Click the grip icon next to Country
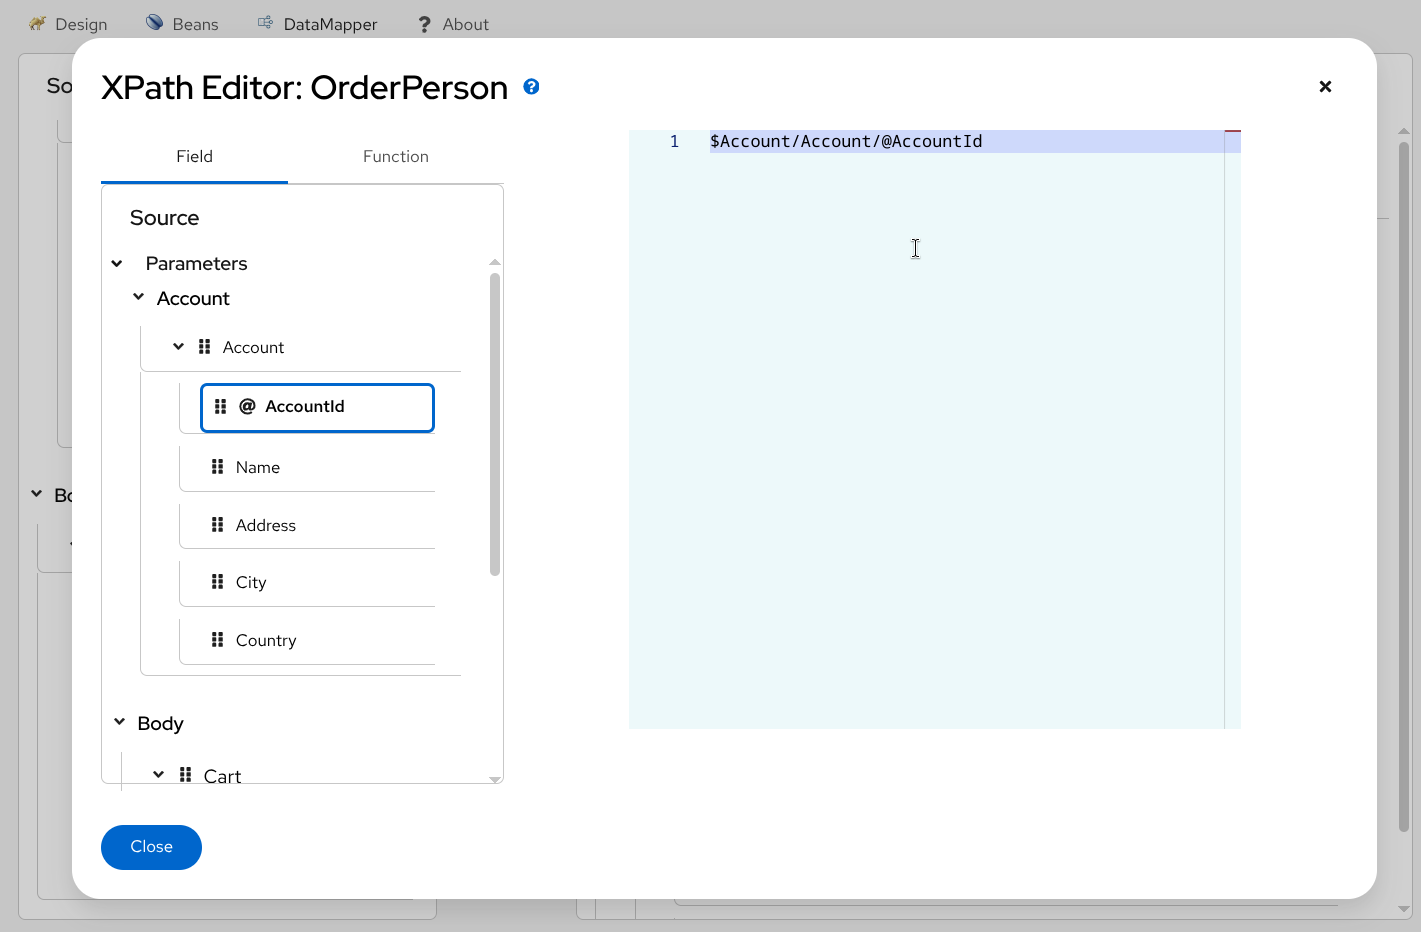Image resolution: width=1421 pixels, height=932 pixels. (217, 639)
